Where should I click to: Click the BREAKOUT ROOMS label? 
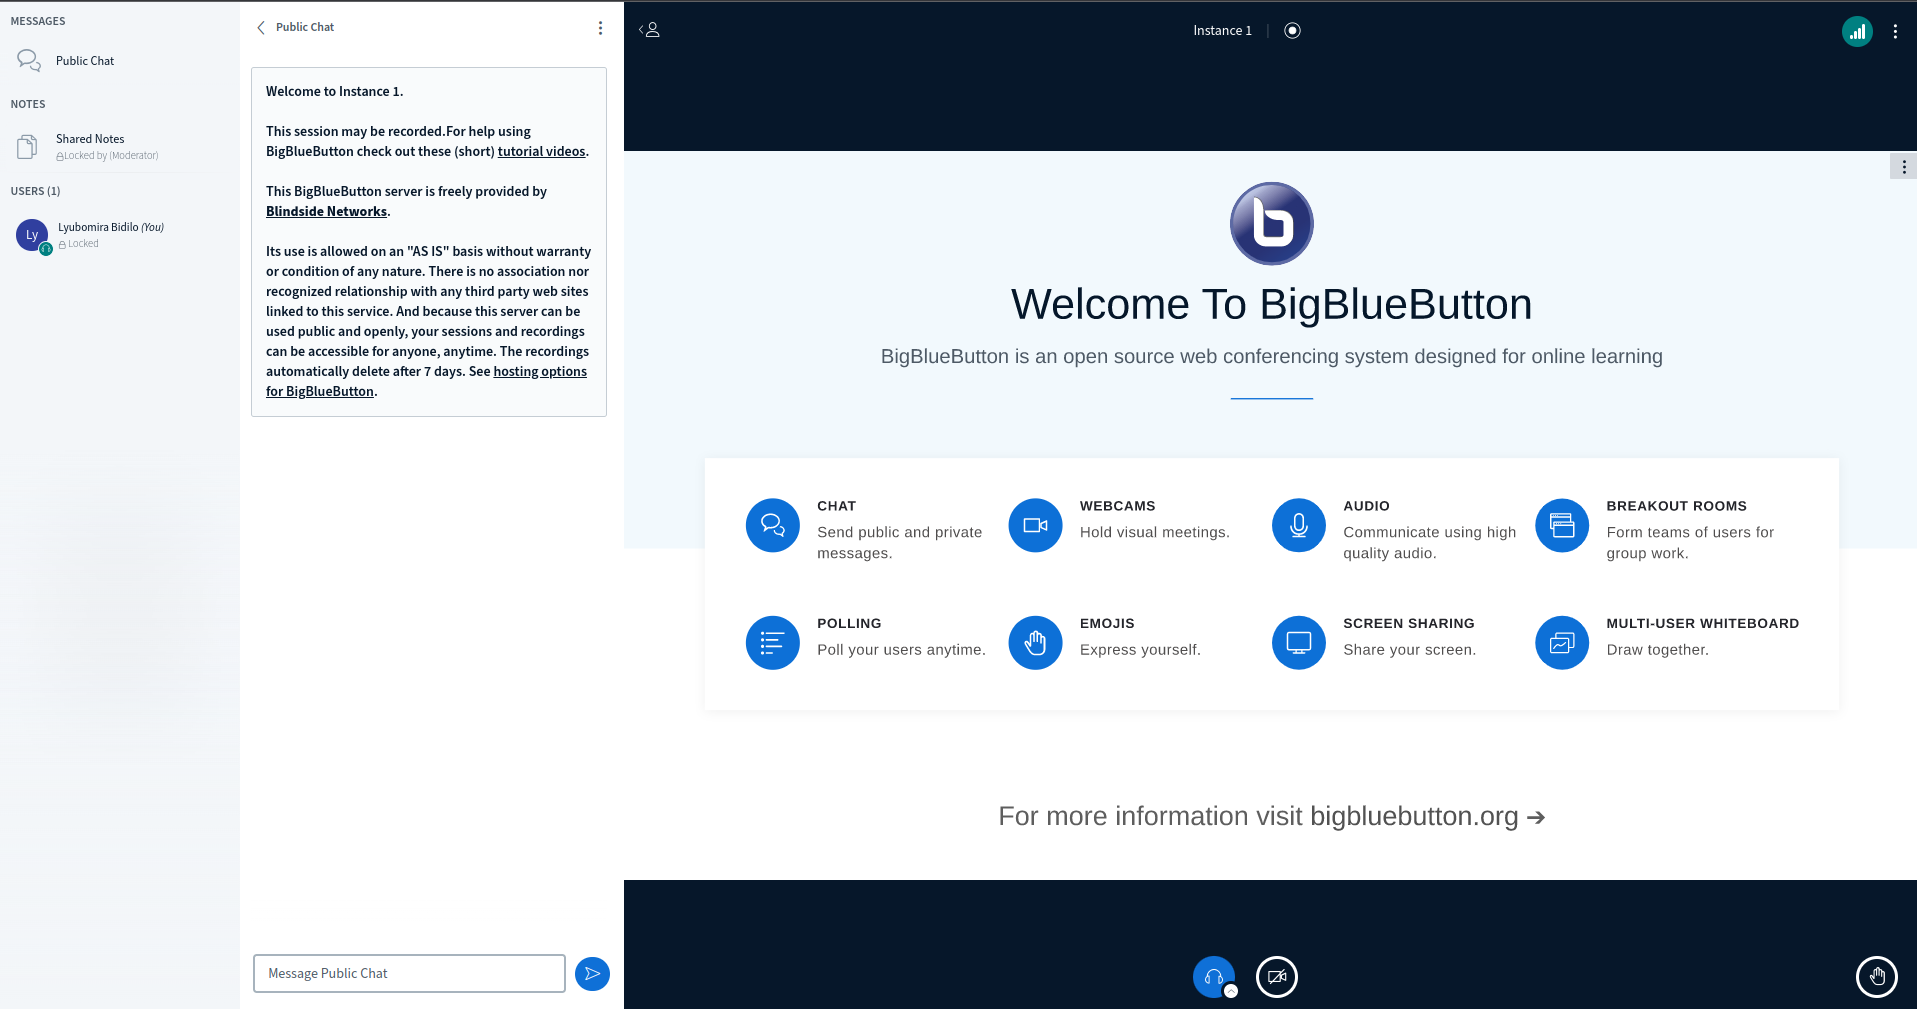(1676, 506)
